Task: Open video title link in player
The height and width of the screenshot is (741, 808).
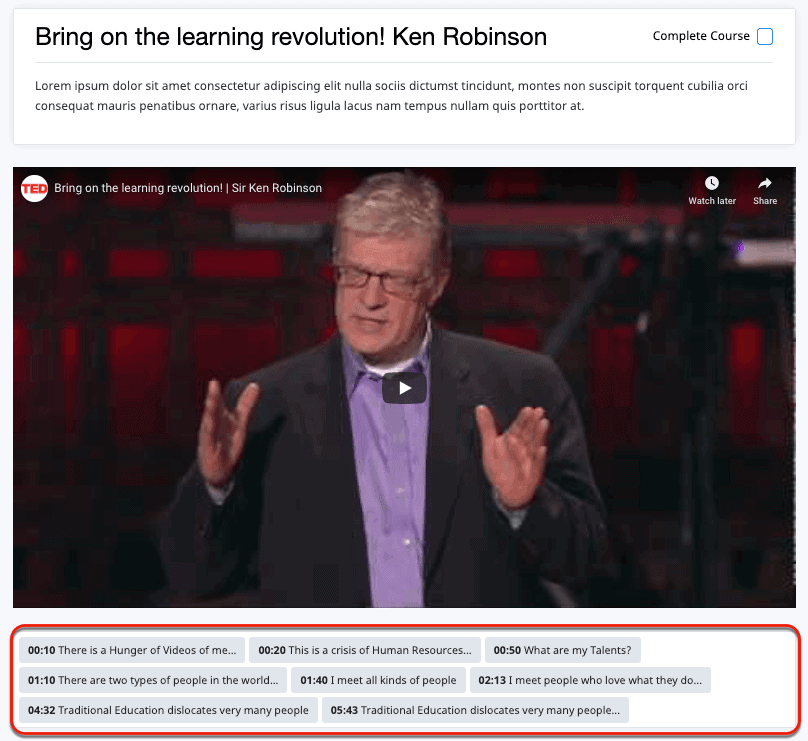Action: (x=188, y=188)
